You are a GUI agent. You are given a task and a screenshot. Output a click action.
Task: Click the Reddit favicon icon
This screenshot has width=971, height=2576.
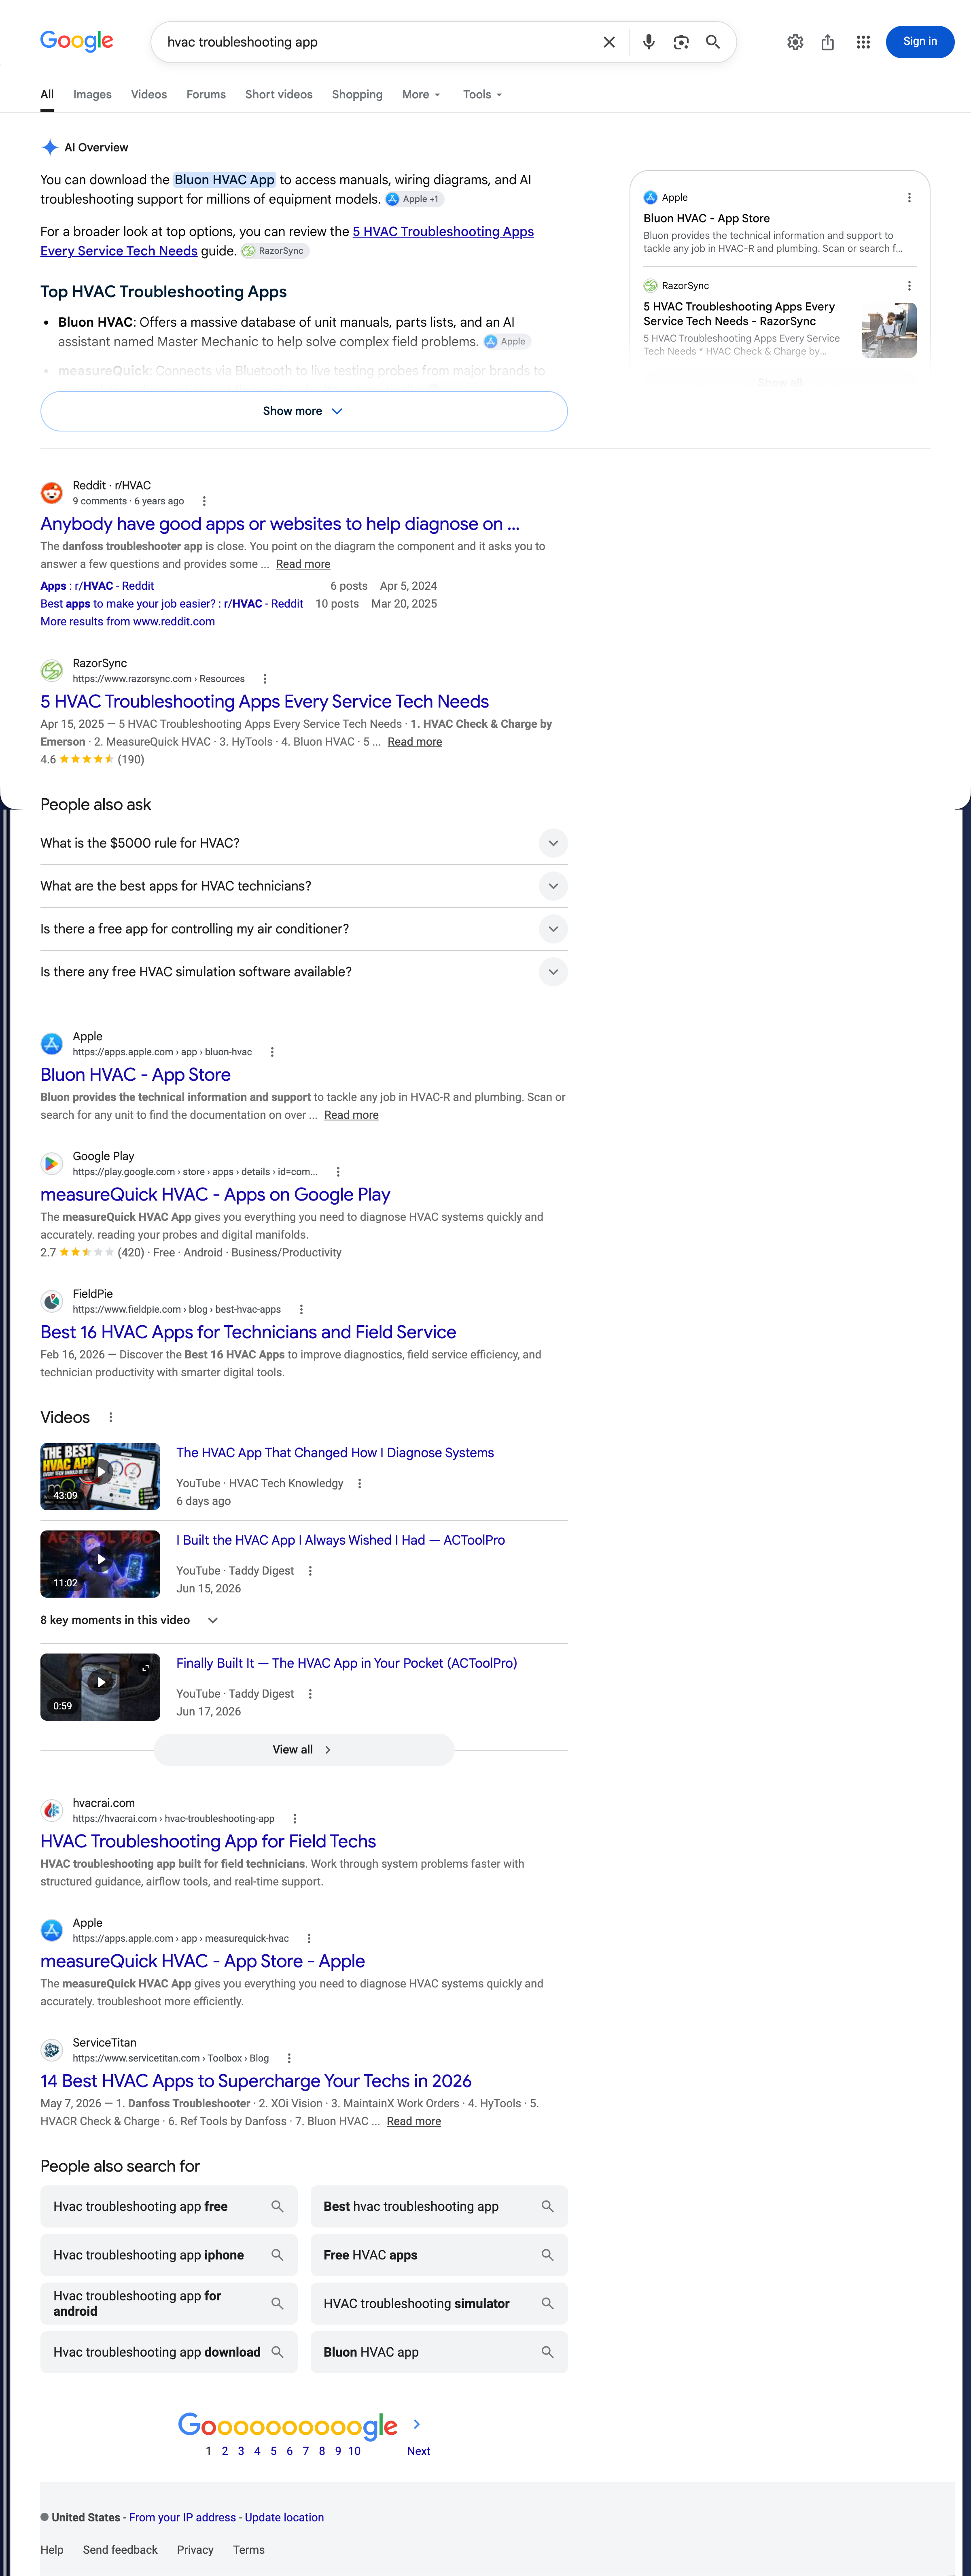52,493
